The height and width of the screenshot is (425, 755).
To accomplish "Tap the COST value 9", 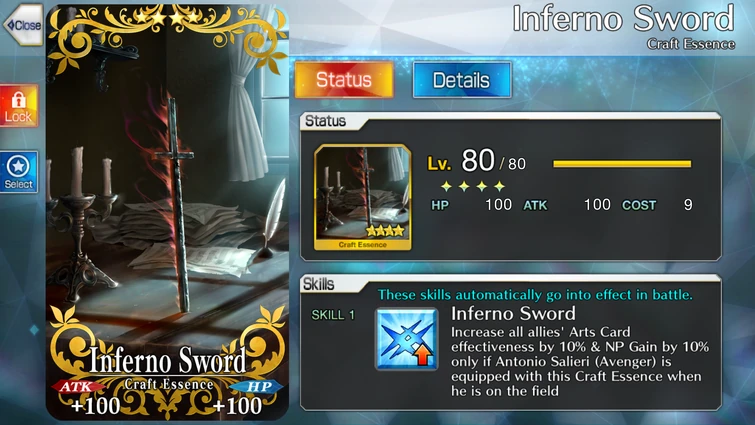I will tap(688, 205).
